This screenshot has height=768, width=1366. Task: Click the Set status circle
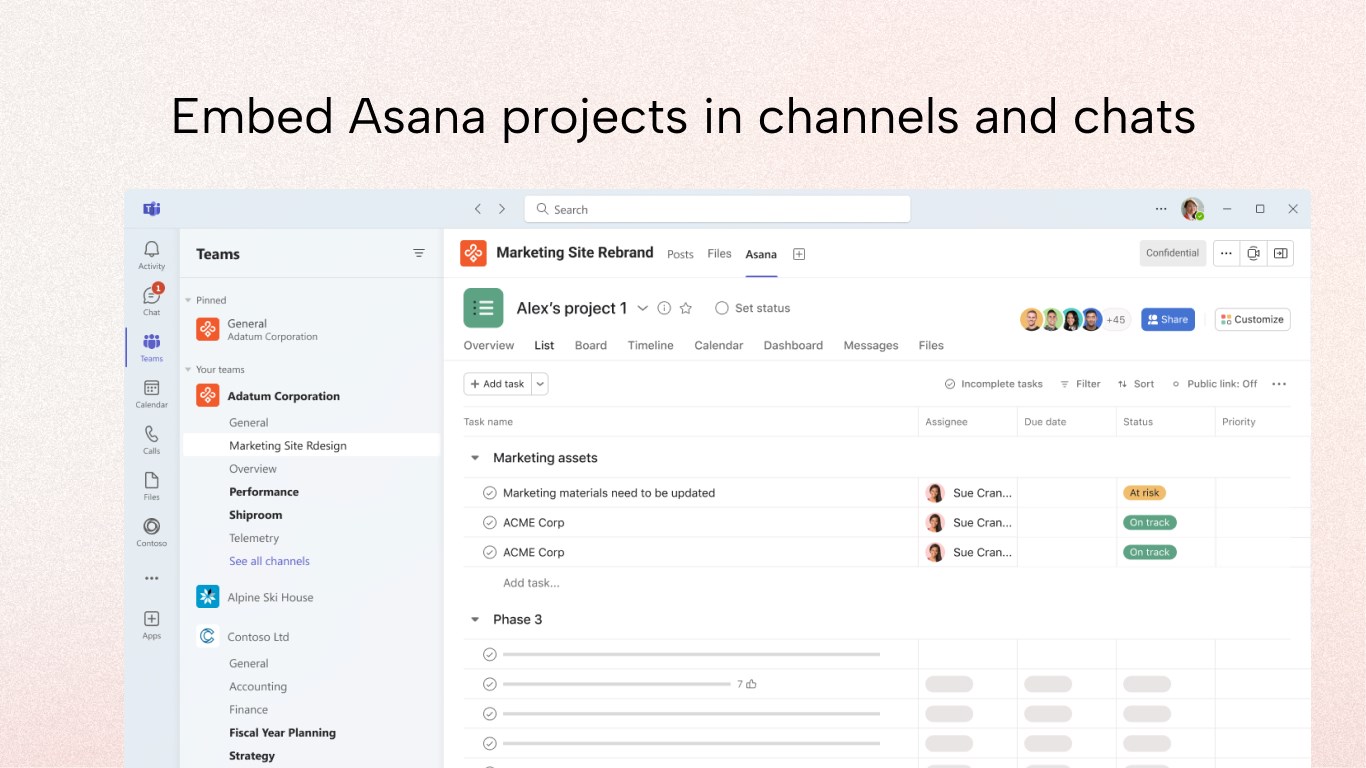pyautogui.click(x=722, y=308)
